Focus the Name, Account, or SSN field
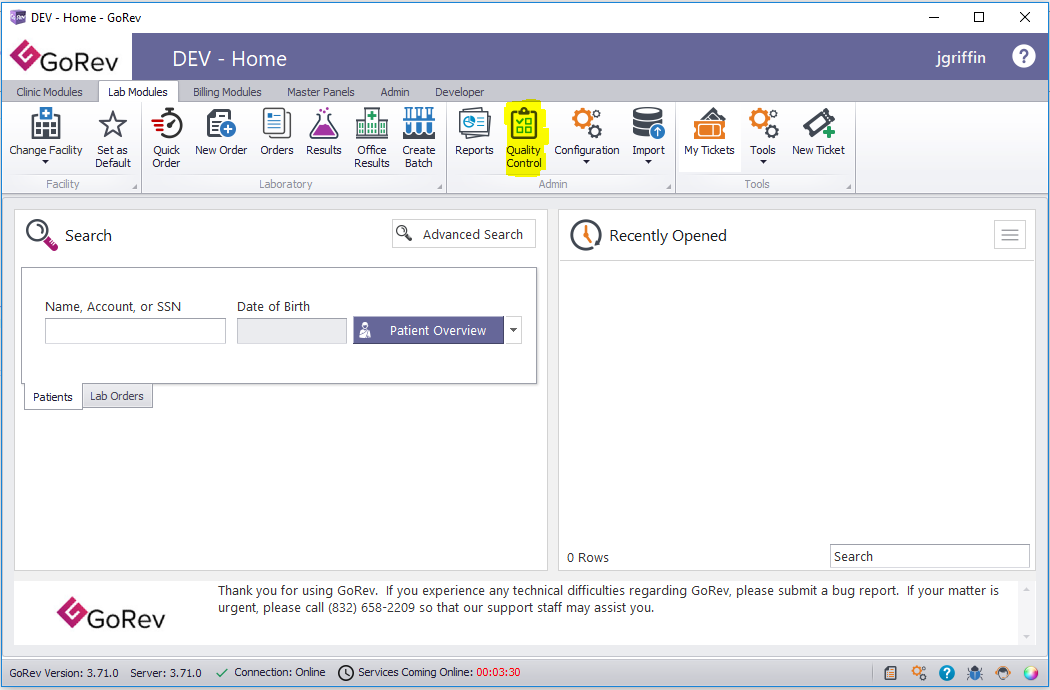The height and width of the screenshot is (690, 1050). [x=135, y=331]
